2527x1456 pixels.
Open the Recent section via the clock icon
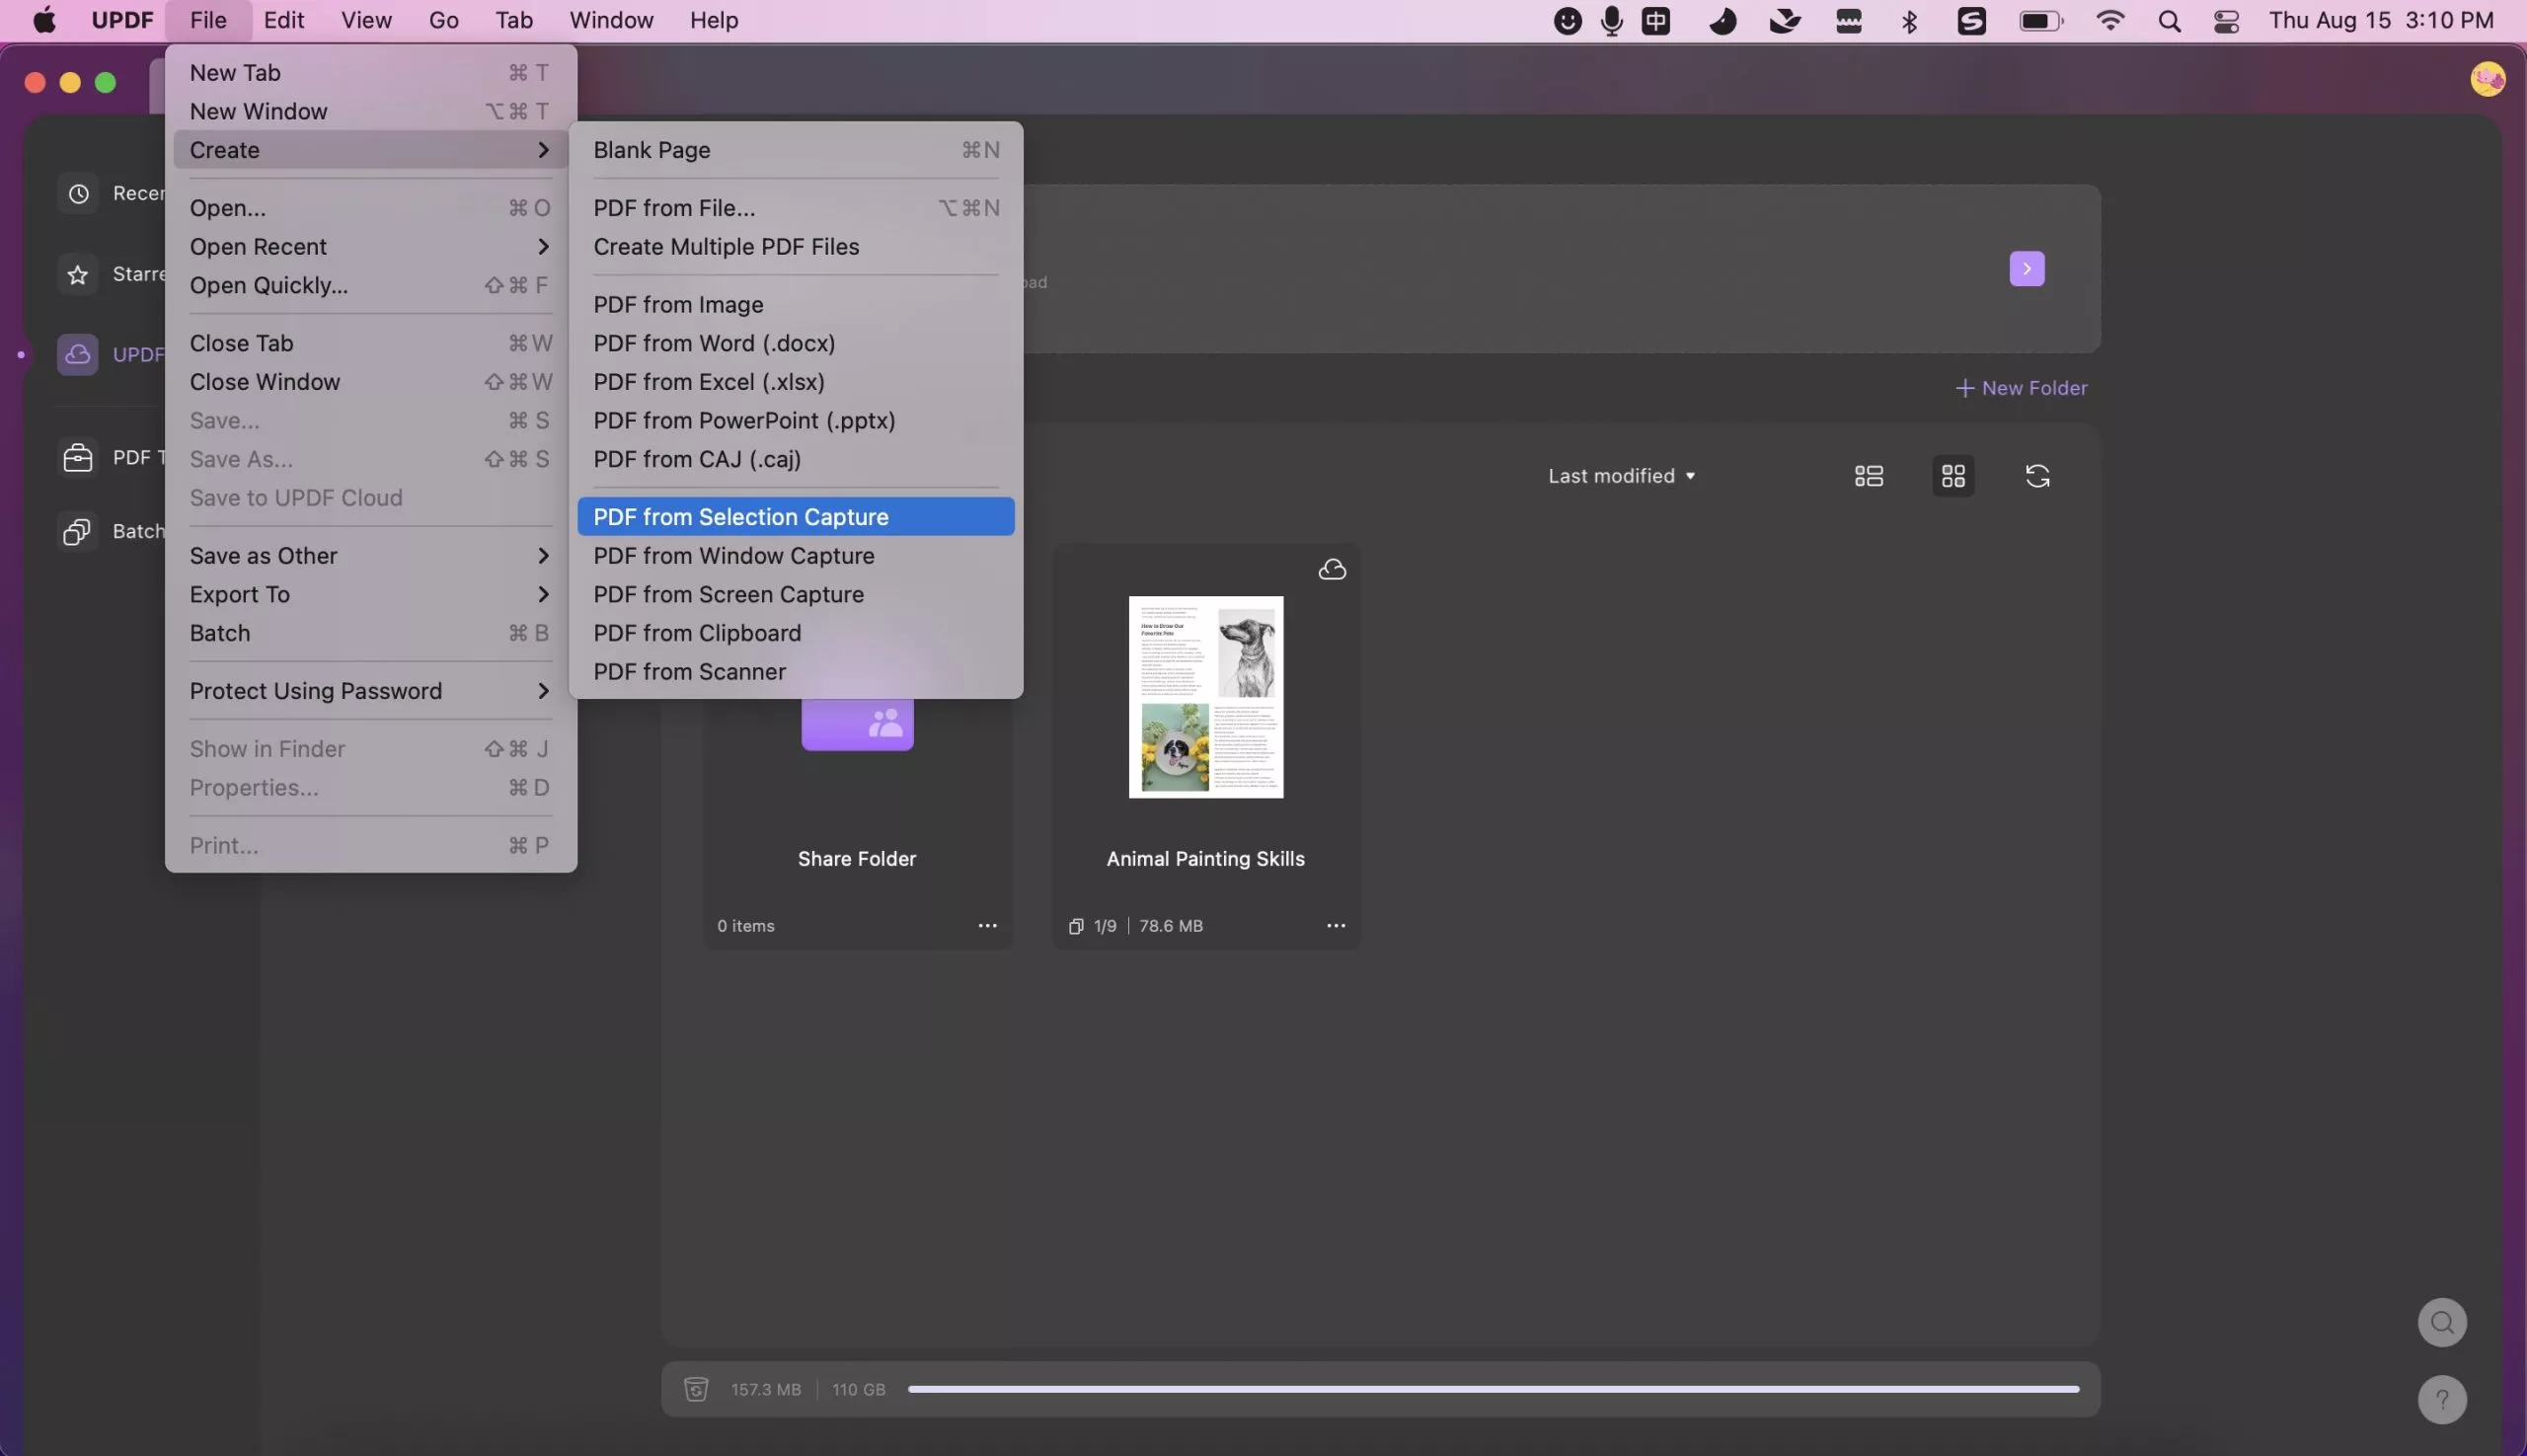click(x=77, y=193)
